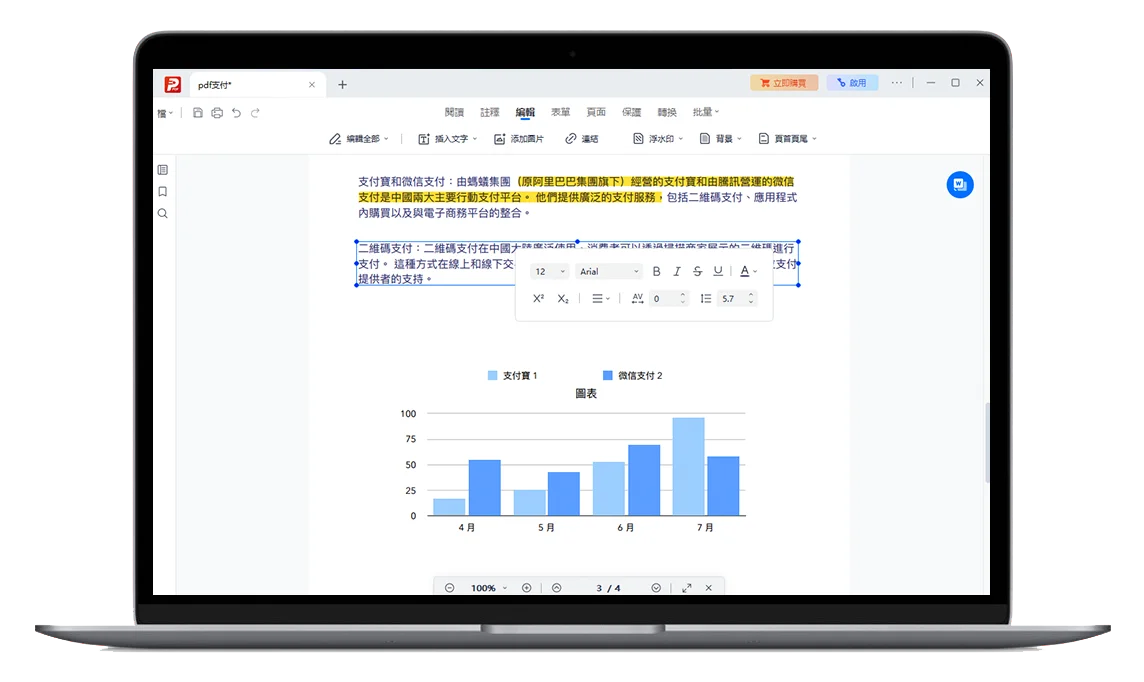Open the text alignment dropdown
Screen dimensions: 1144x682
pyautogui.click(x=600, y=298)
